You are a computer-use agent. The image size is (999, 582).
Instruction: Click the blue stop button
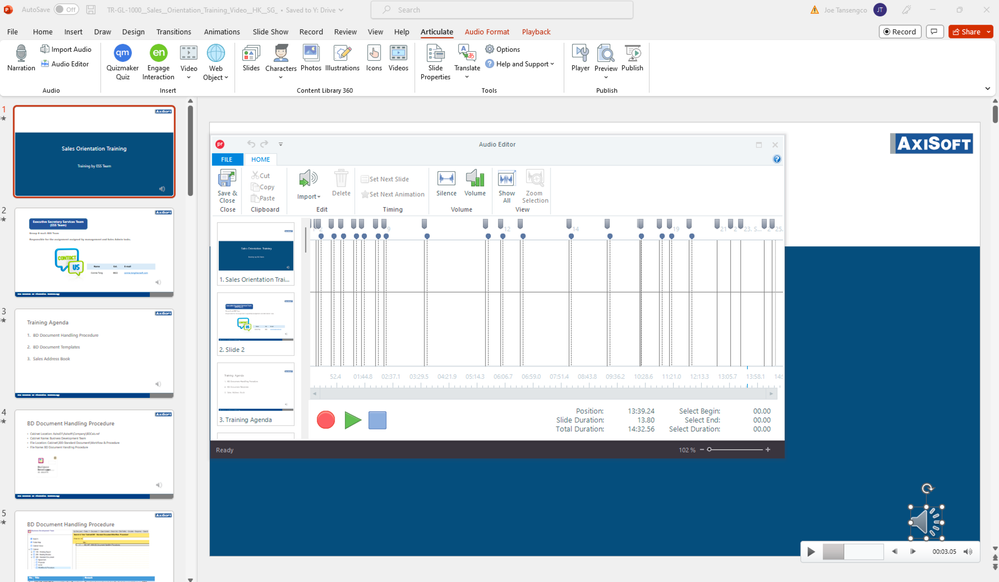click(377, 420)
